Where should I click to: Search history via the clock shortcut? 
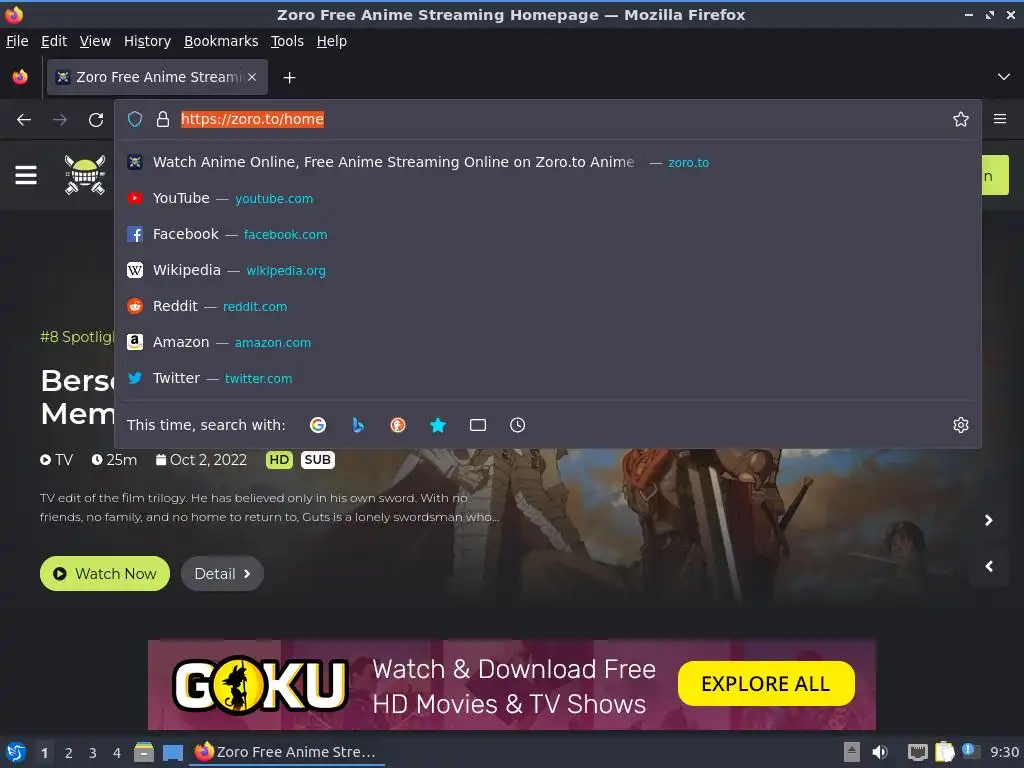pos(517,425)
